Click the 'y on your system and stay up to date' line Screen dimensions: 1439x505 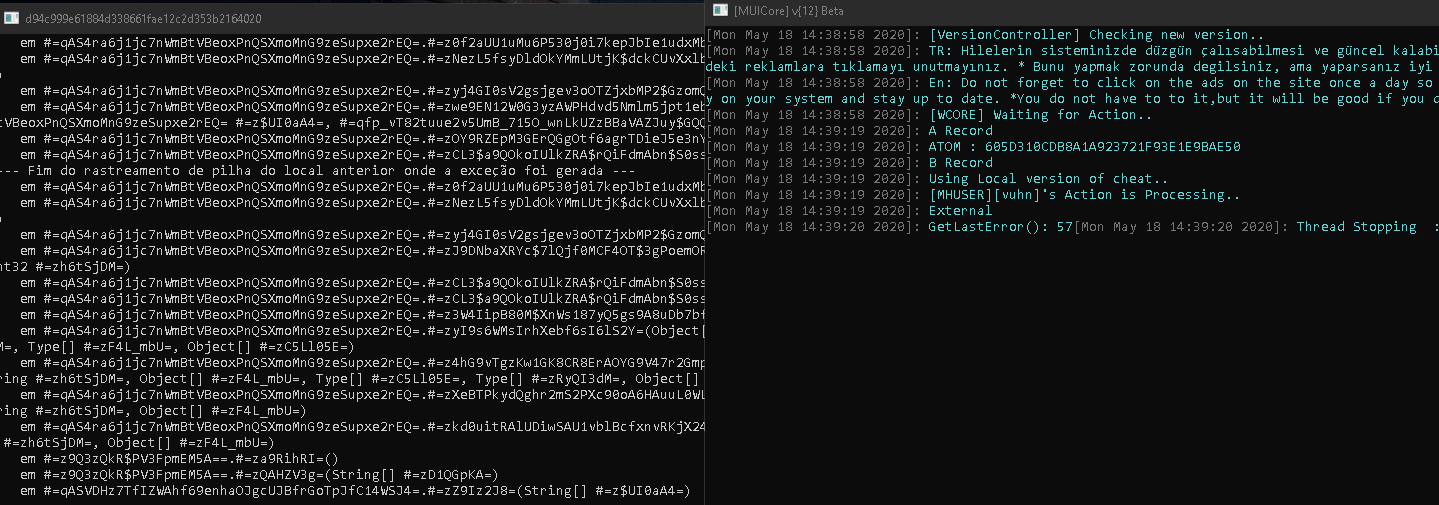point(1072,99)
